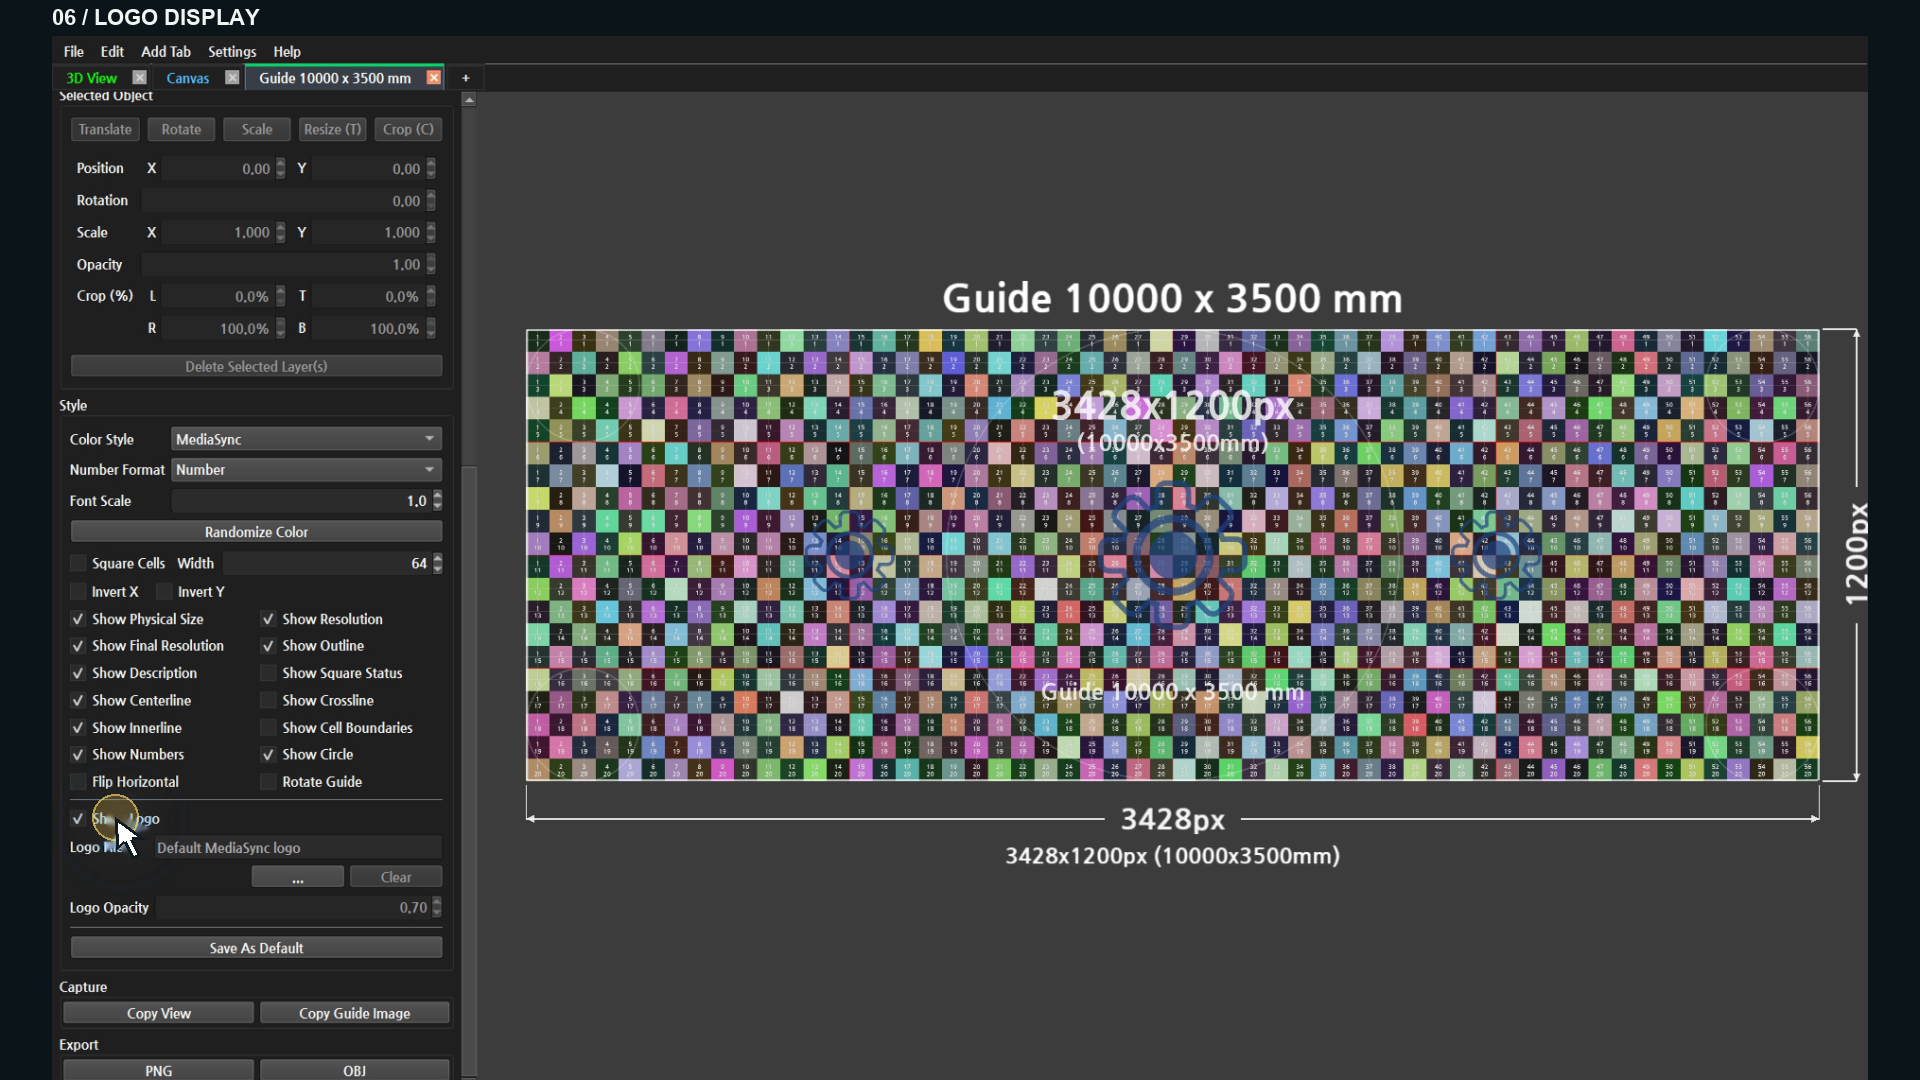1920x1080 pixels.
Task: Toggle Show Outline checkbox
Action: tap(268, 646)
